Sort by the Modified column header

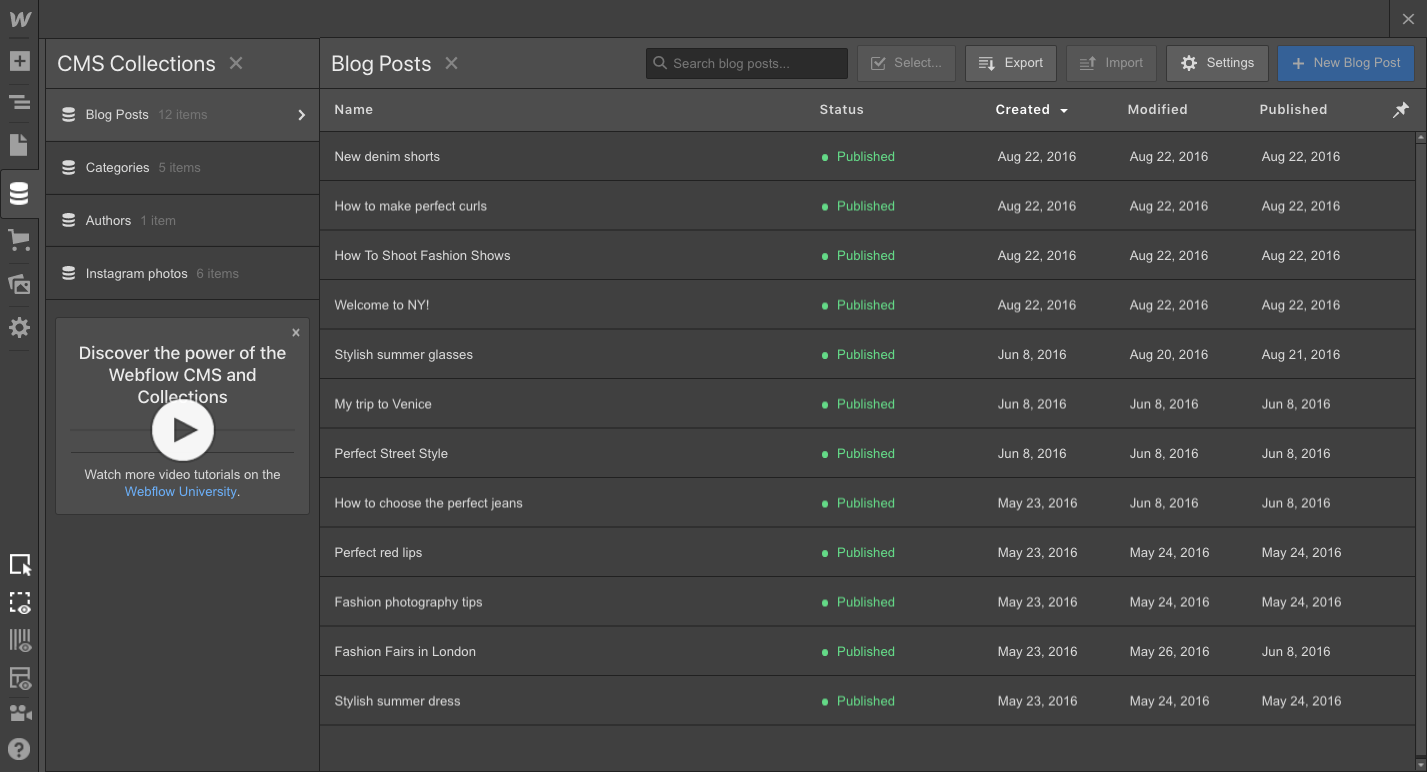(x=1157, y=110)
